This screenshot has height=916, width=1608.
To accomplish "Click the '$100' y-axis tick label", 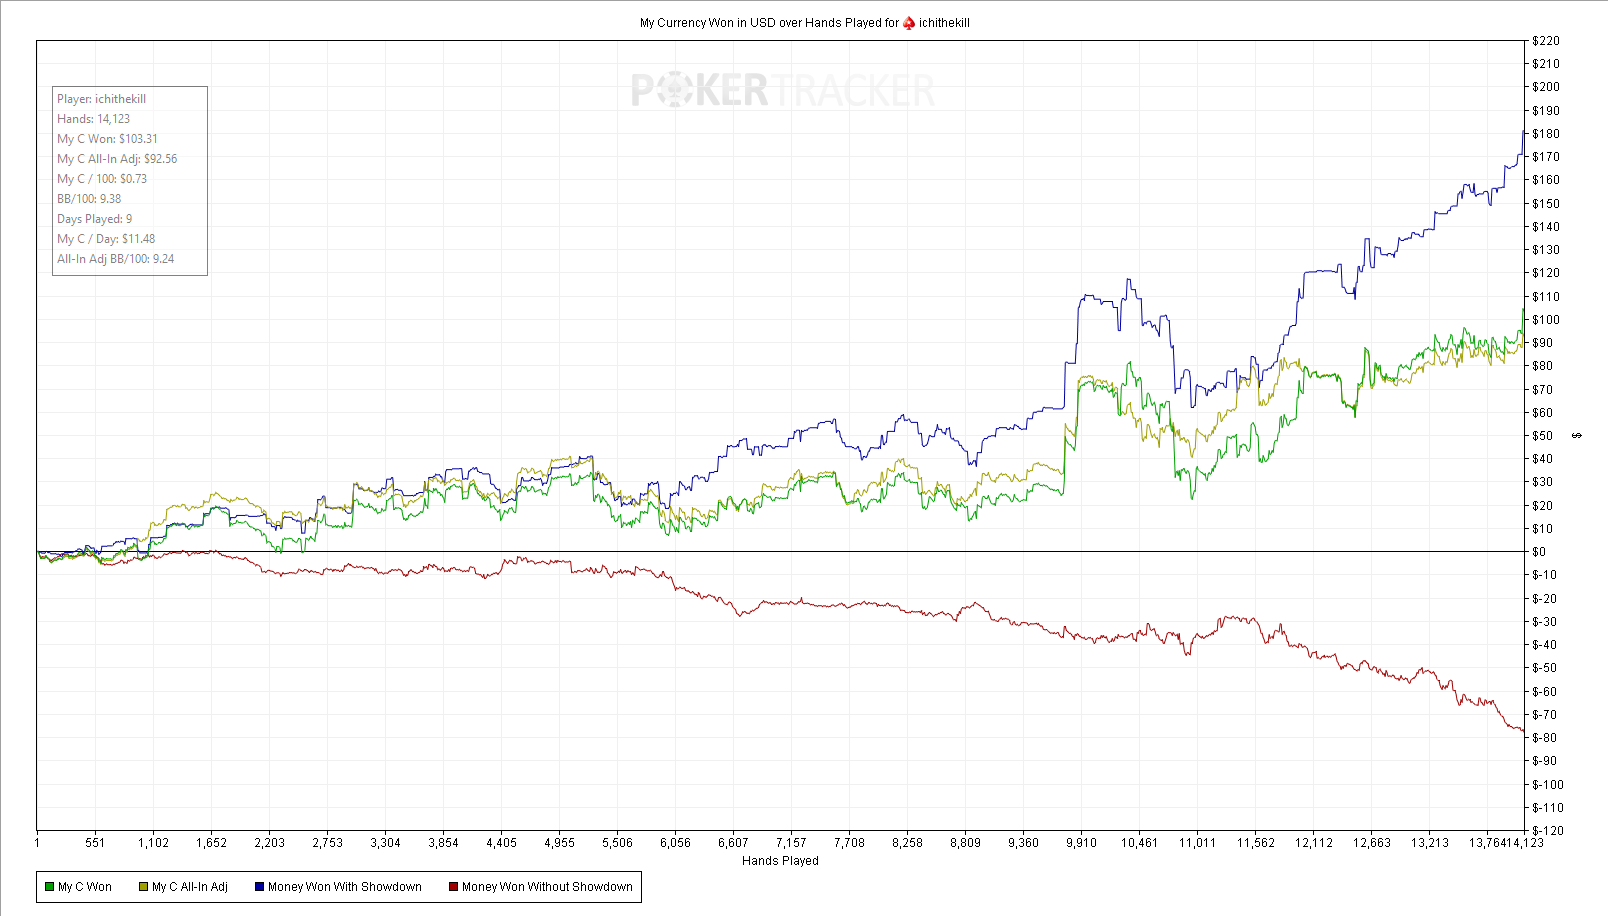I will [1546, 320].
